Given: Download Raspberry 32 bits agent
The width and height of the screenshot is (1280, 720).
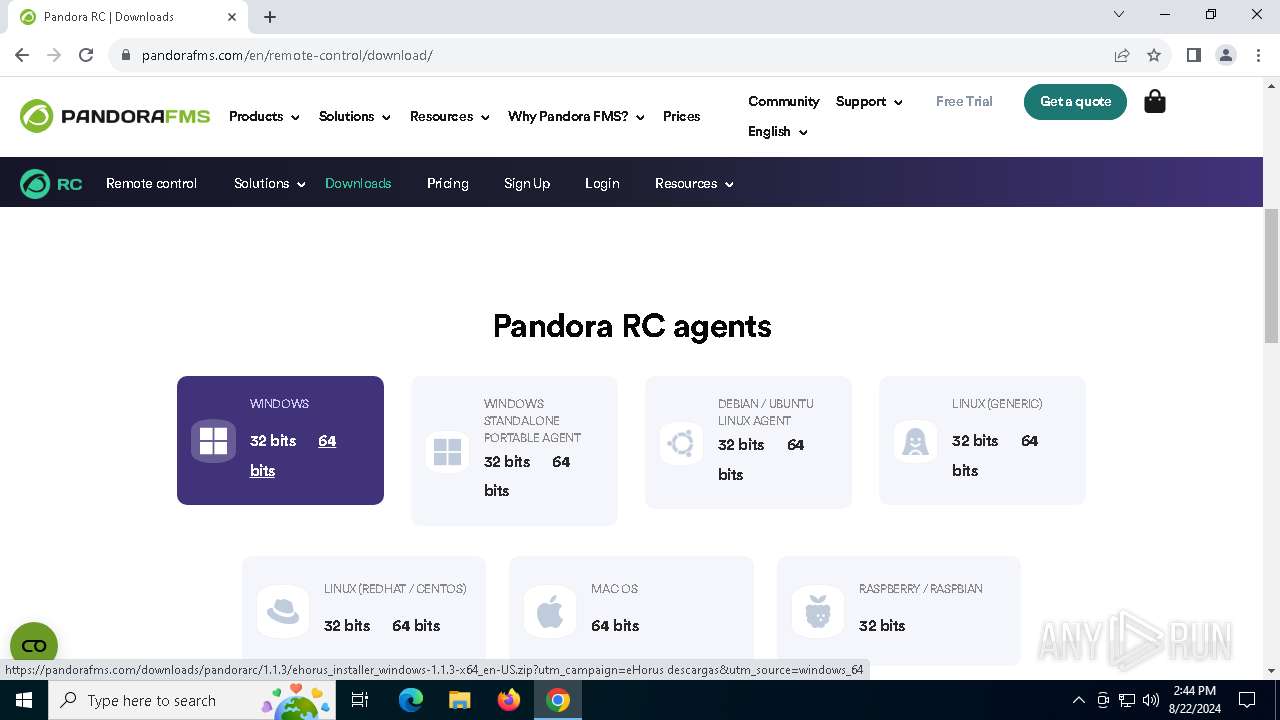Looking at the screenshot, I should 882,626.
